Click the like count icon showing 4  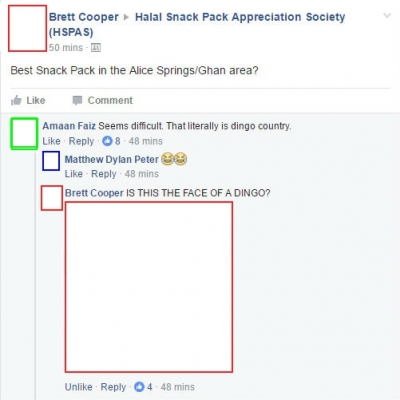(139, 387)
